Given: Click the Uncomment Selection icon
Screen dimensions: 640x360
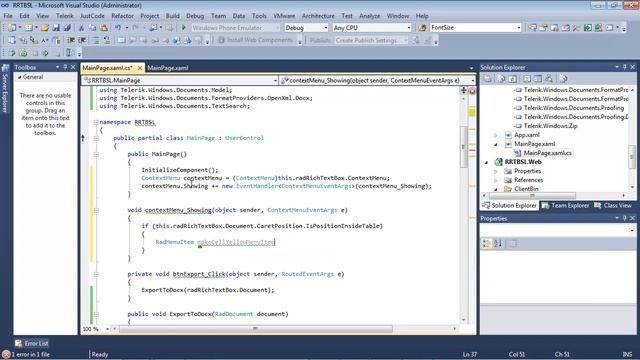Looking at the screenshot, I should coord(107,40).
